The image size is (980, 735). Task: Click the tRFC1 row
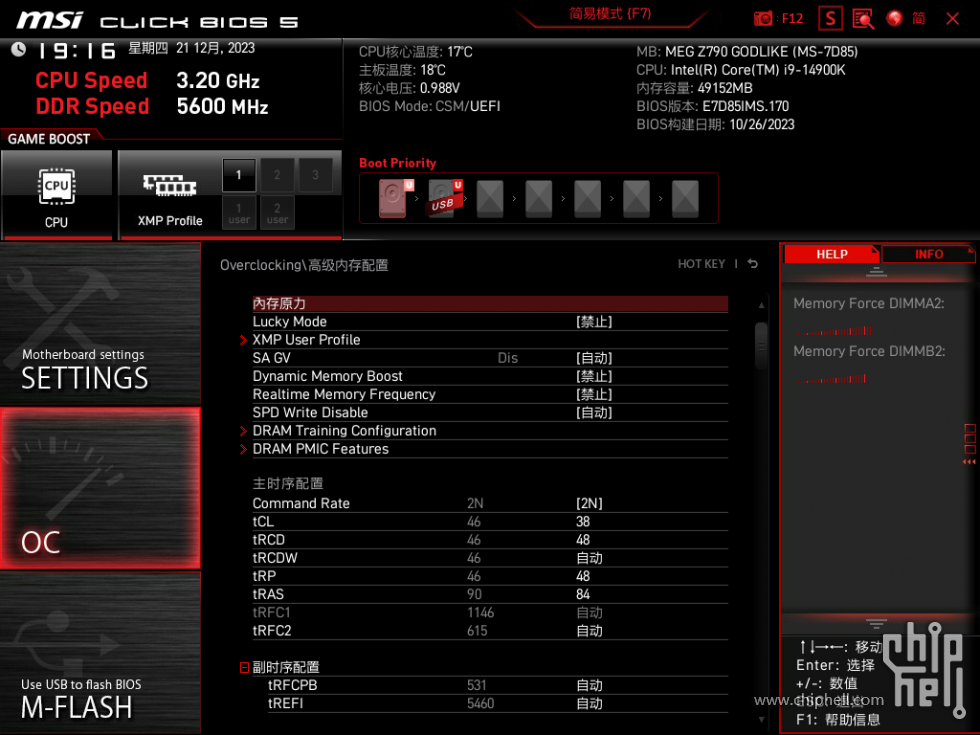click(x=490, y=612)
